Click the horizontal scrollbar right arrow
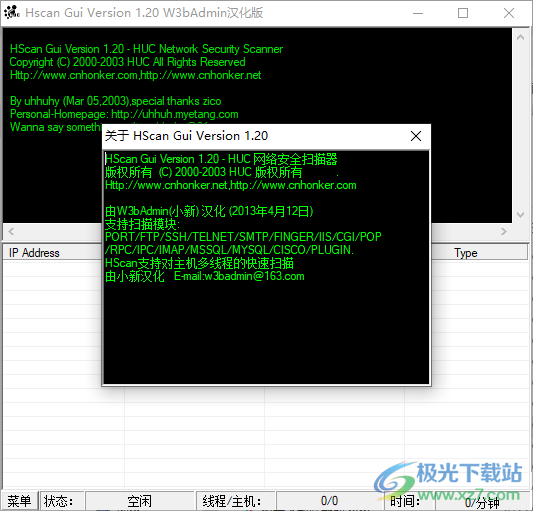533x511 pixels. (504, 232)
